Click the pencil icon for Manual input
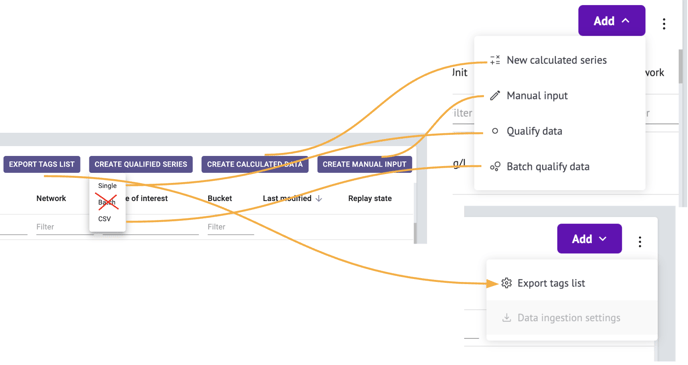The height and width of the screenshot is (365, 688). [495, 96]
